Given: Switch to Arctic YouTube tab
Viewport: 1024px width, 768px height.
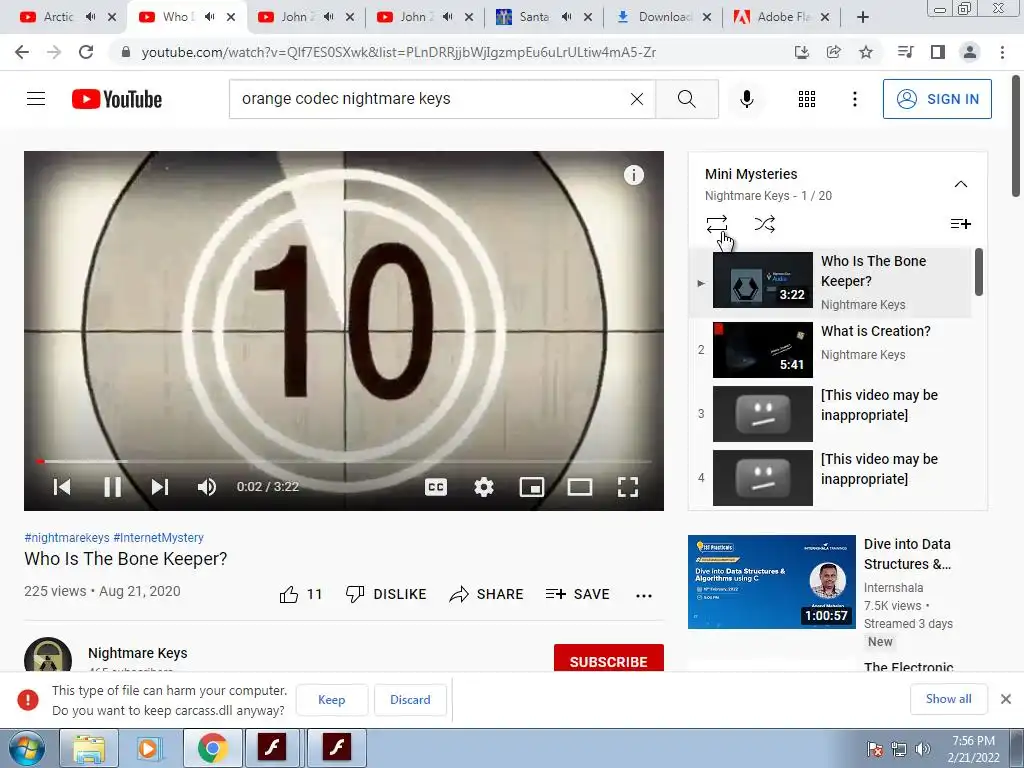Looking at the screenshot, I should (x=57, y=17).
